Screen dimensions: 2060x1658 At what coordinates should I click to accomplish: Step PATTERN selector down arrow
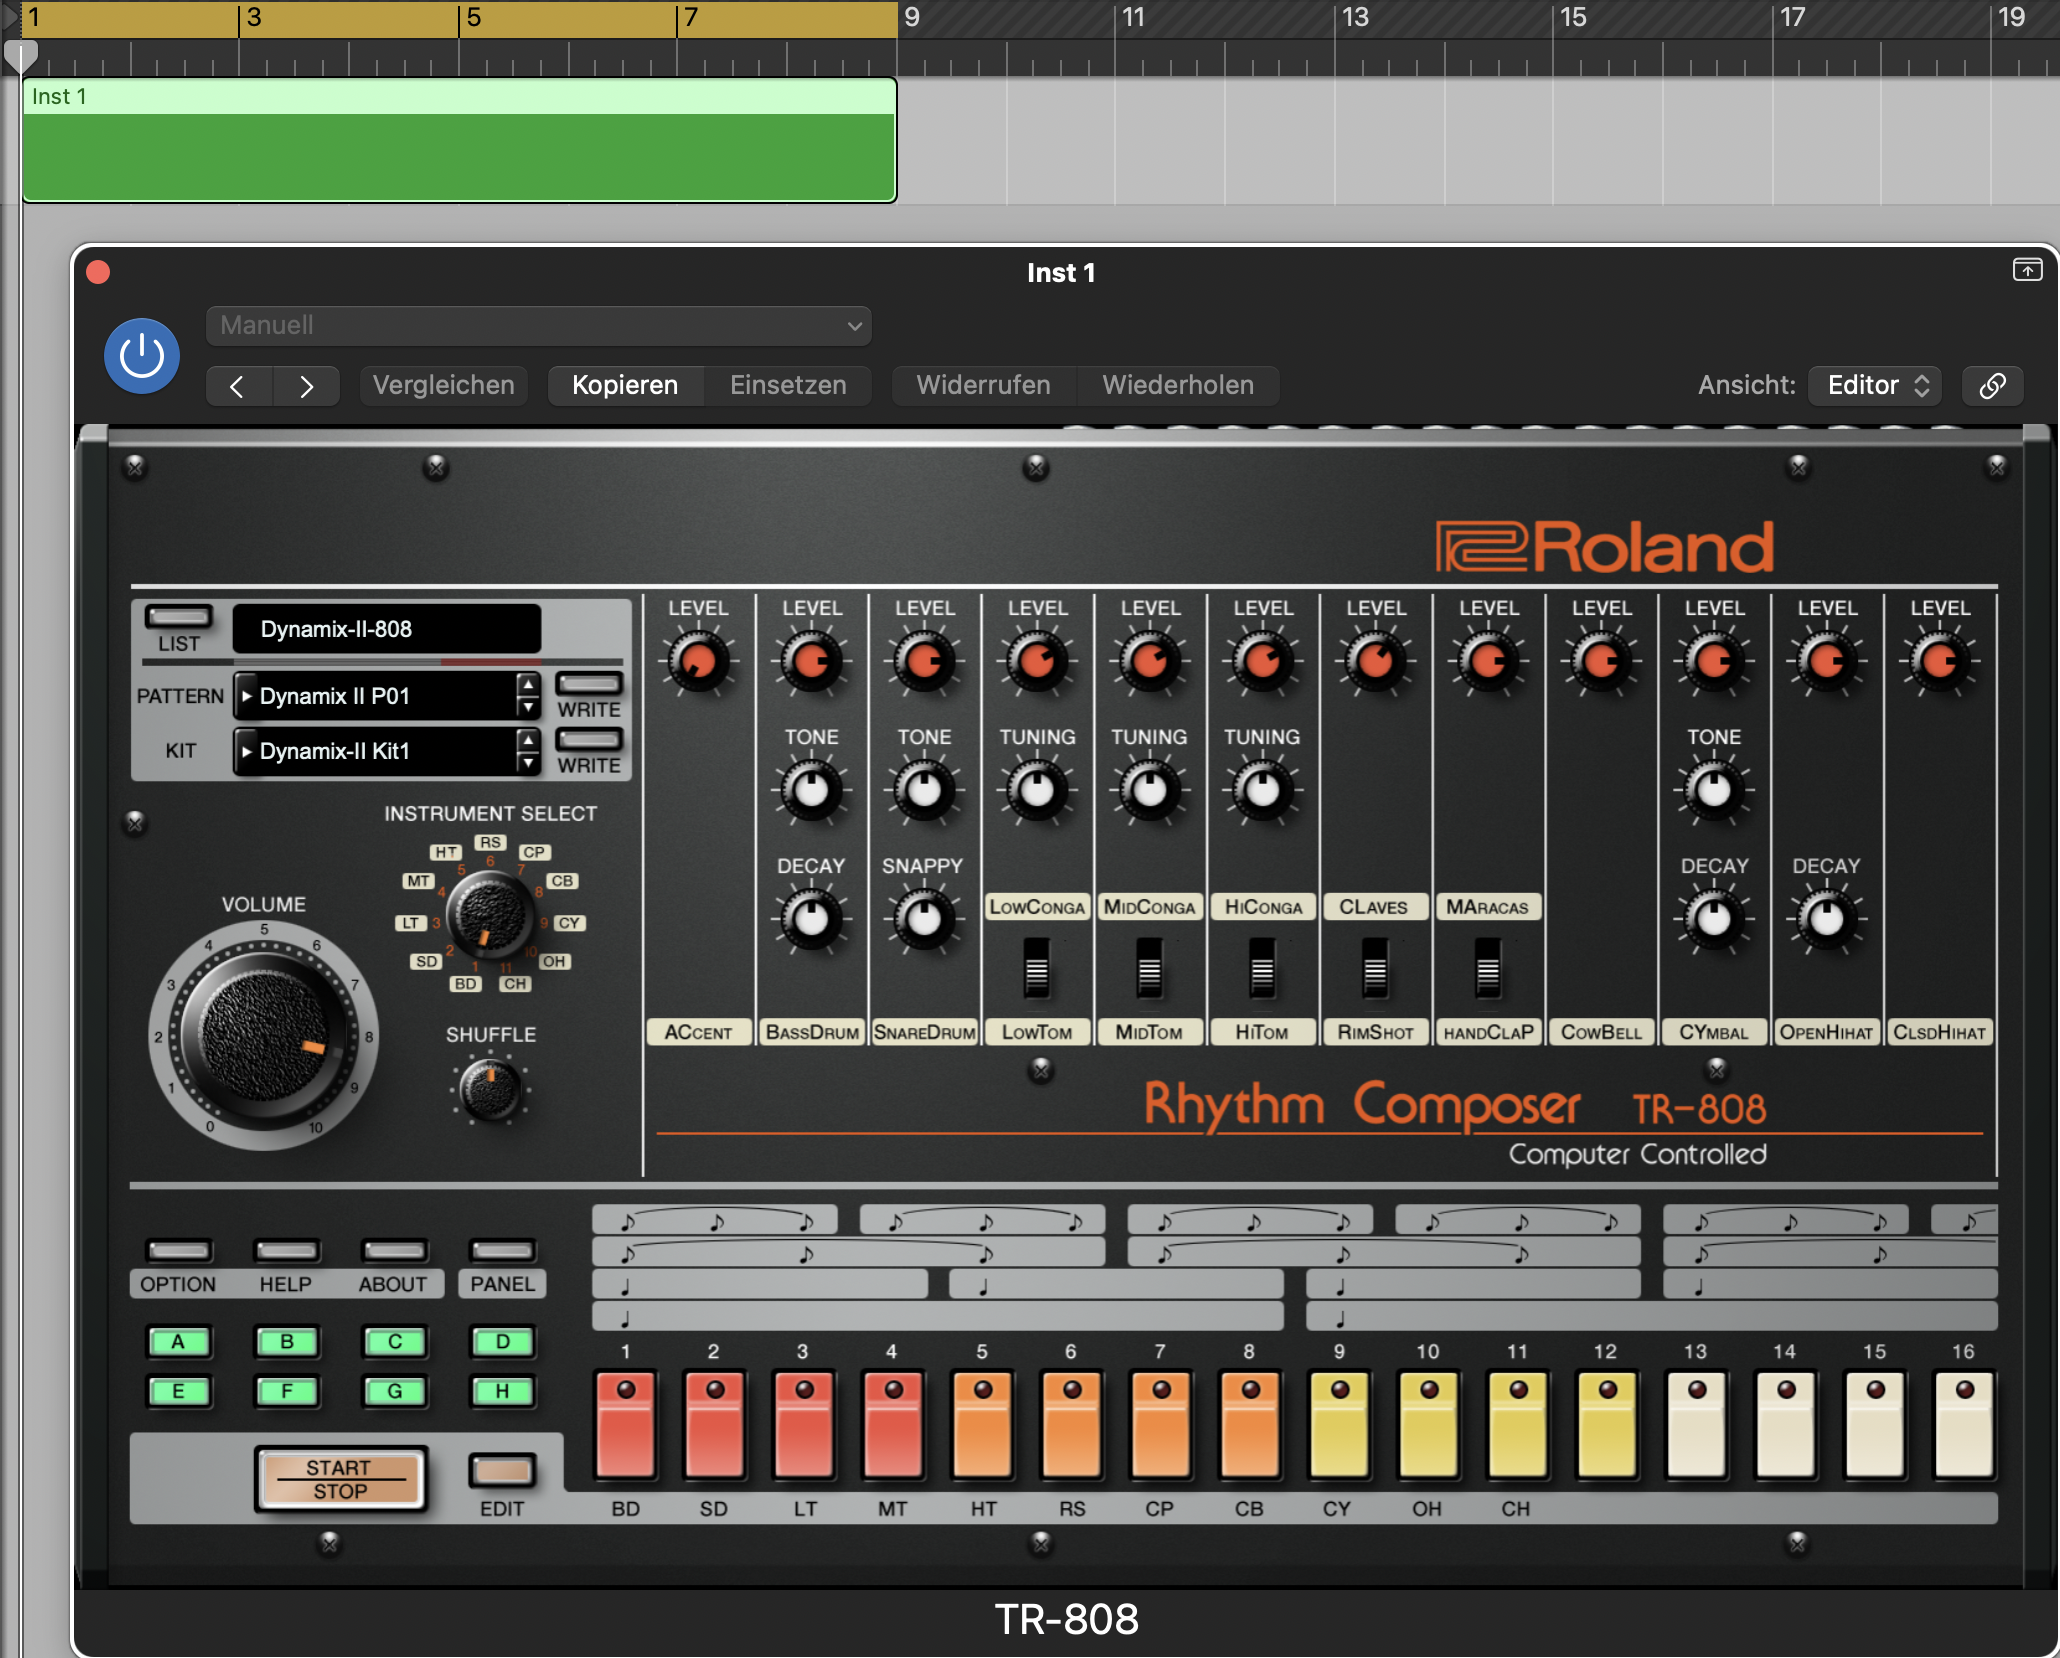[x=528, y=707]
